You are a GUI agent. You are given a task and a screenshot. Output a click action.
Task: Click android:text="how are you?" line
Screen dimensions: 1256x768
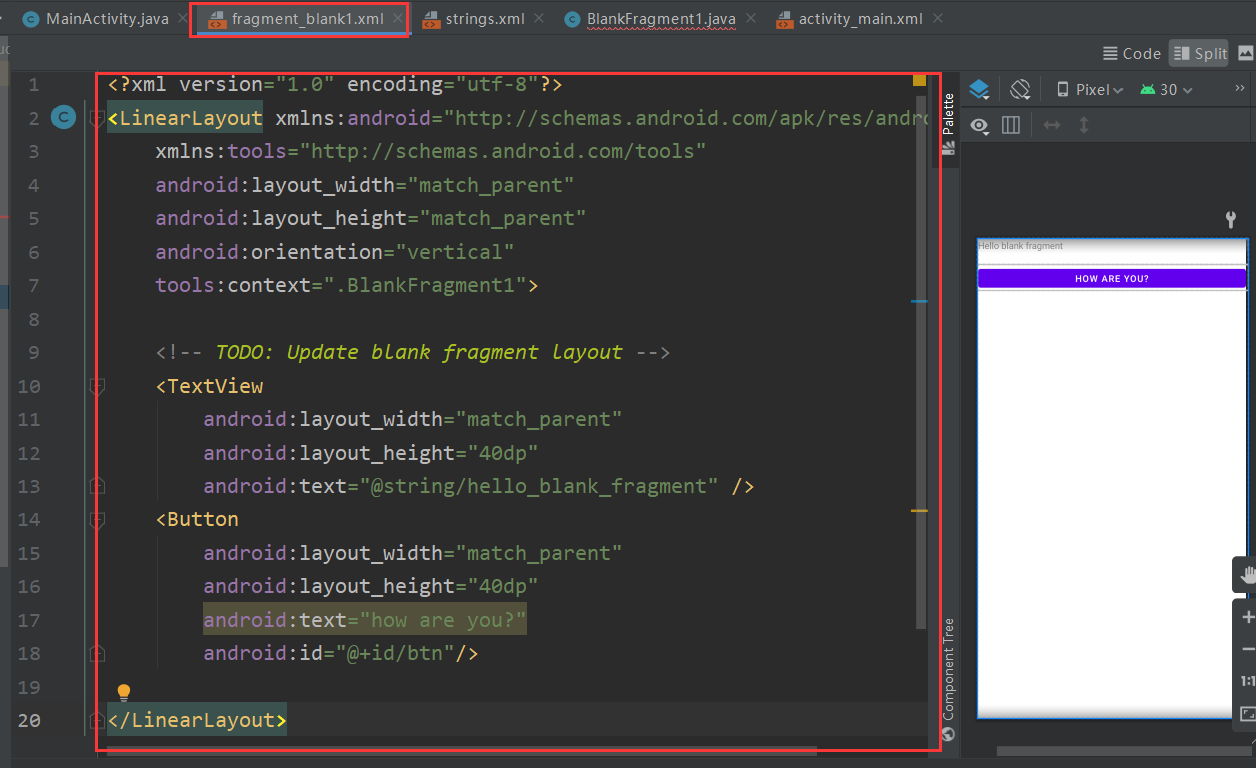point(365,620)
